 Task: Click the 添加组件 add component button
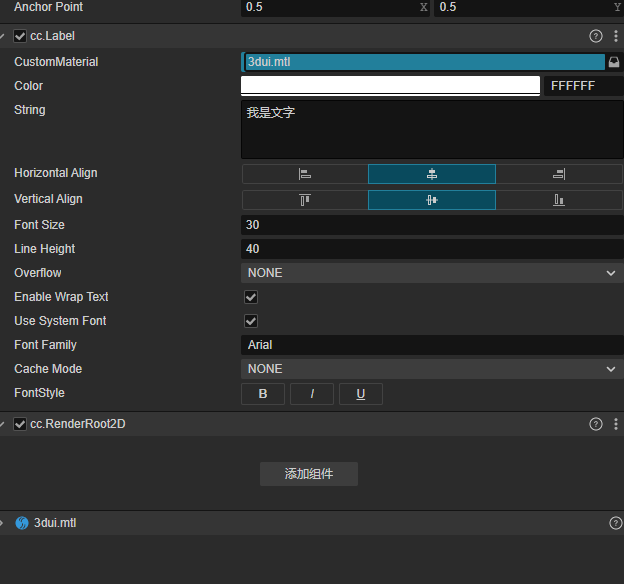click(309, 474)
